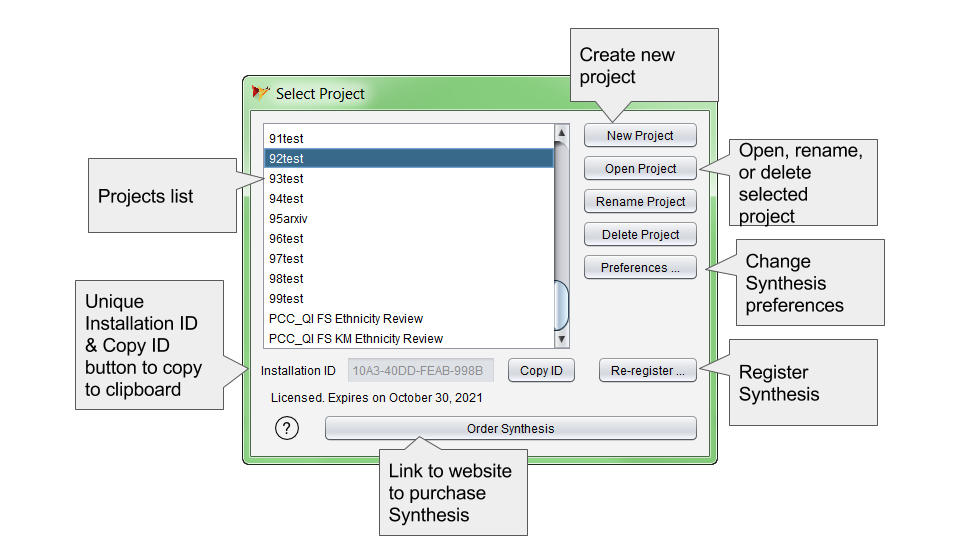Select the 91test project

pyautogui.click(x=287, y=139)
